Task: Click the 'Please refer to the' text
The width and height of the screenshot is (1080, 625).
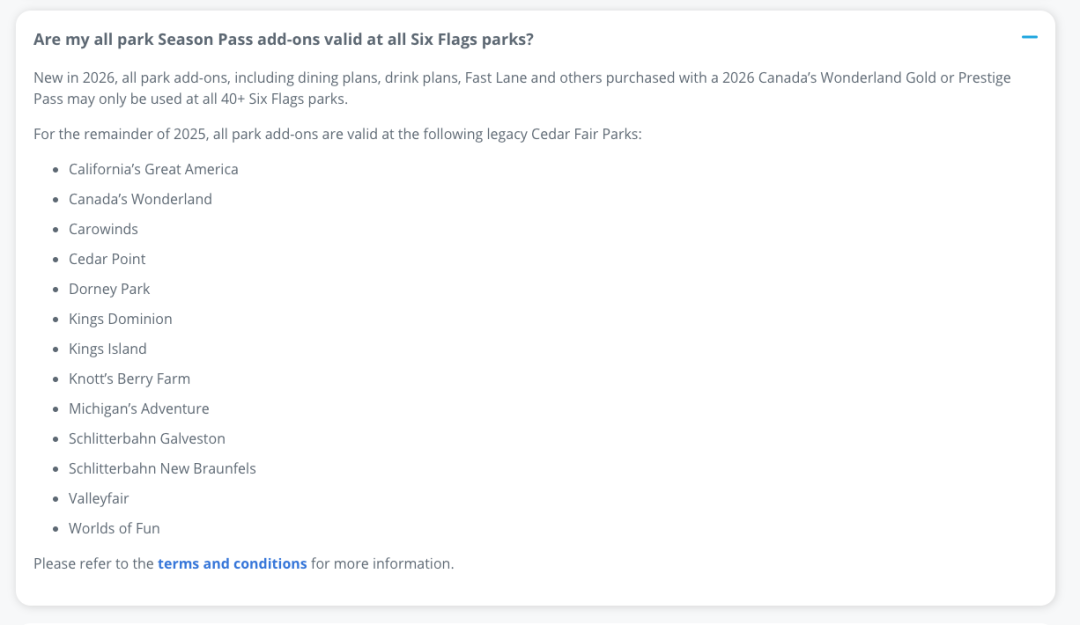Action: [93, 564]
